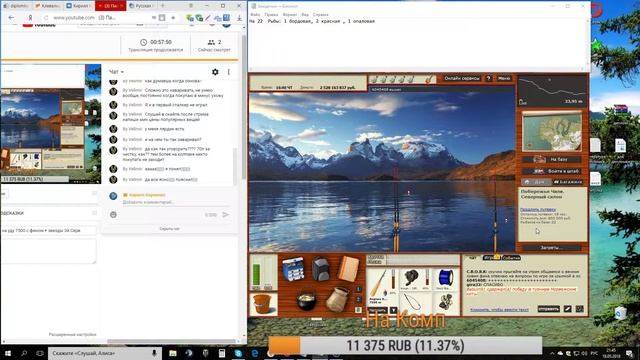The width and height of the screenshot is (640, 360).
Task: Click the pencil icon in game chat
Action: pyautogui.click(x=568, y=309)
